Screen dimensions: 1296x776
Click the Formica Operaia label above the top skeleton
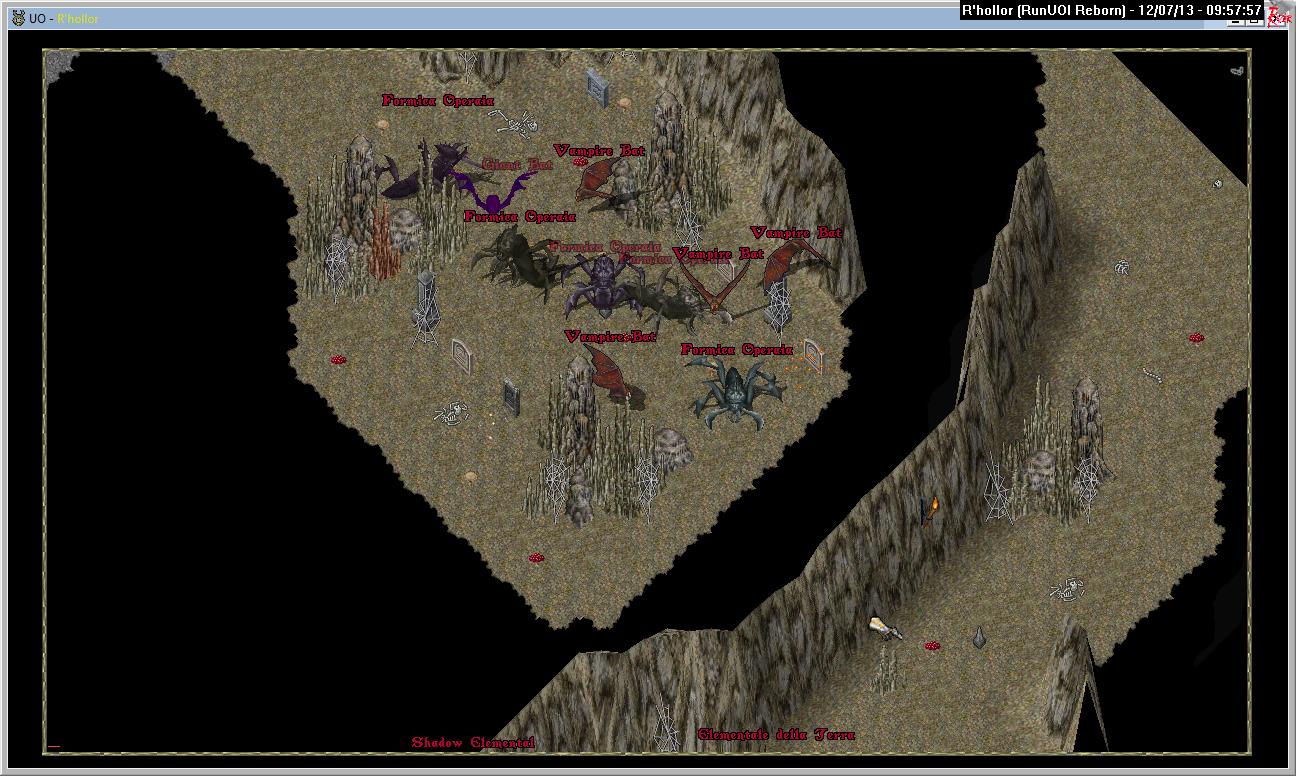point(438,101)
